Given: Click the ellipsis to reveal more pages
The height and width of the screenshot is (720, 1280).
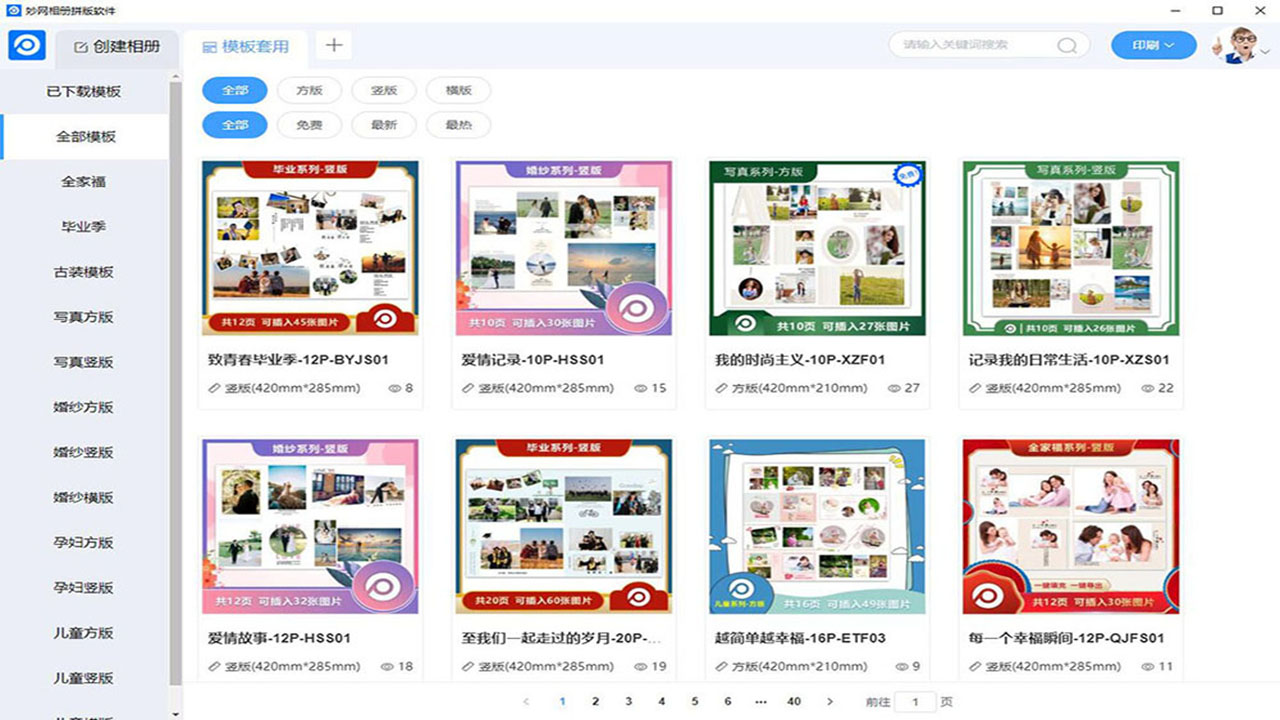Looking at the screenshot, I should coord(761,701).
